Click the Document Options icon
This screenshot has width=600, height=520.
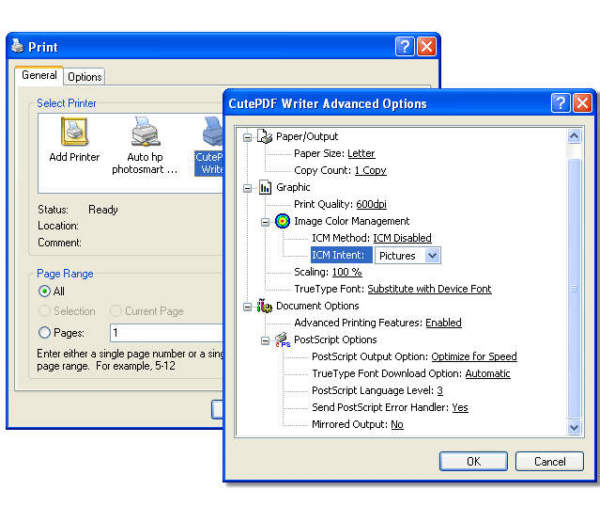264,306
